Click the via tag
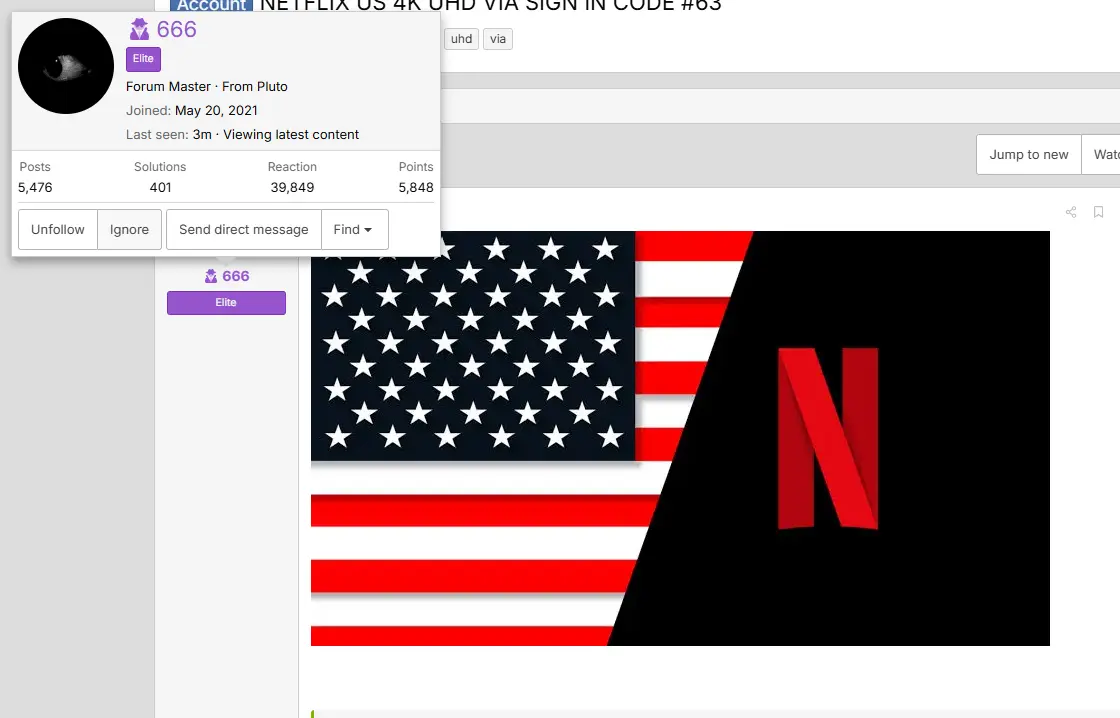The width and height of the screenshot is (1120, 718). 498,39
